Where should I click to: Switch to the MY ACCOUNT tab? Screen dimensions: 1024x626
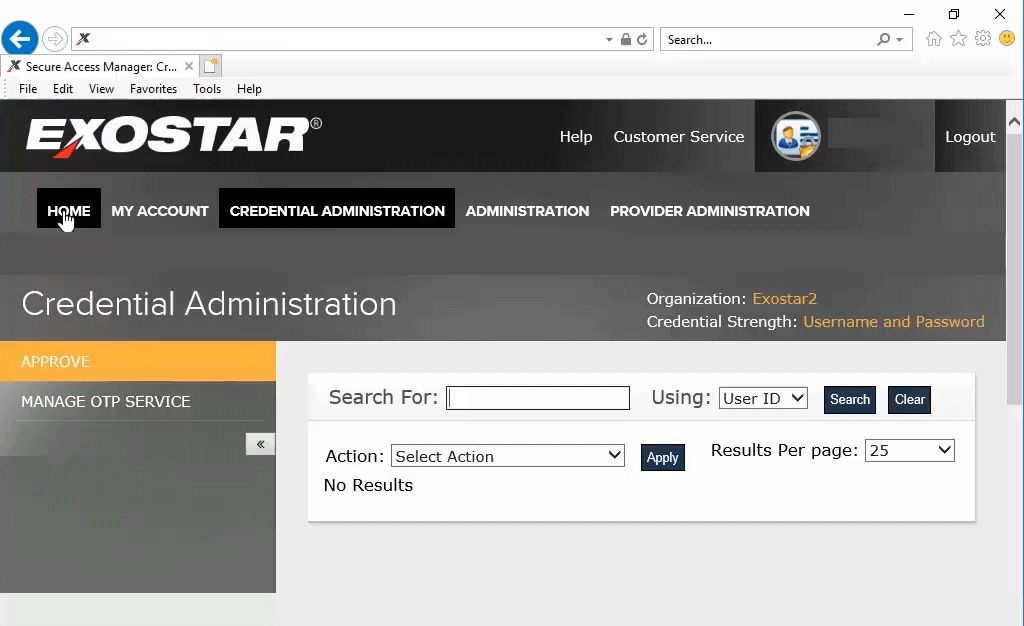pos(159,211)
